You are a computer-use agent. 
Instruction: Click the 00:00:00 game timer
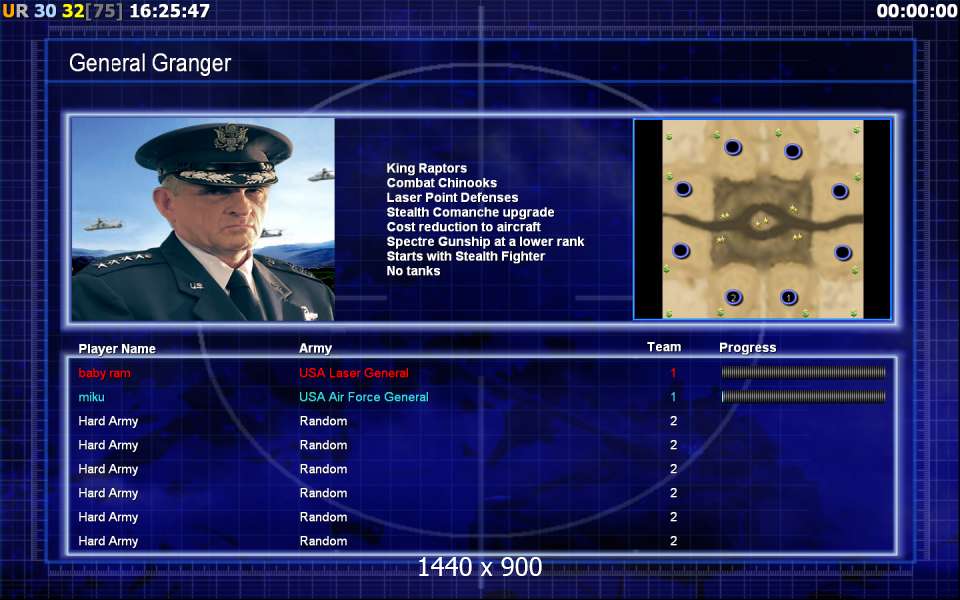[917, 11]
